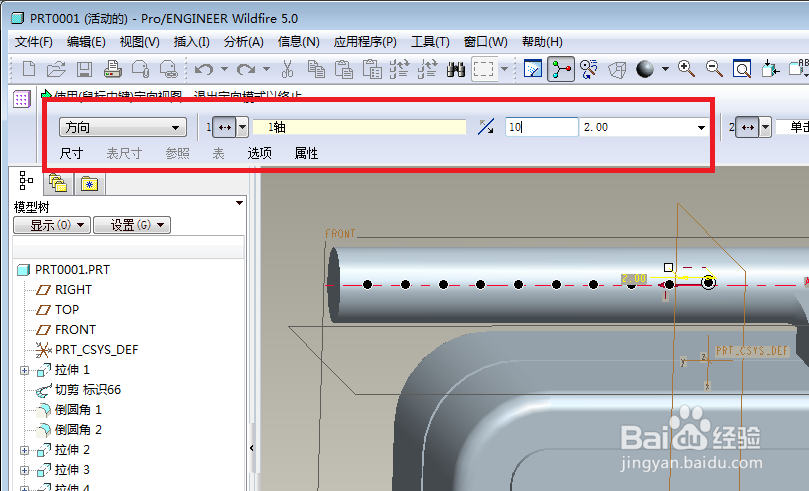Open the 分析(A) menu
The image size is (809, 491).
tap(244, 42)
